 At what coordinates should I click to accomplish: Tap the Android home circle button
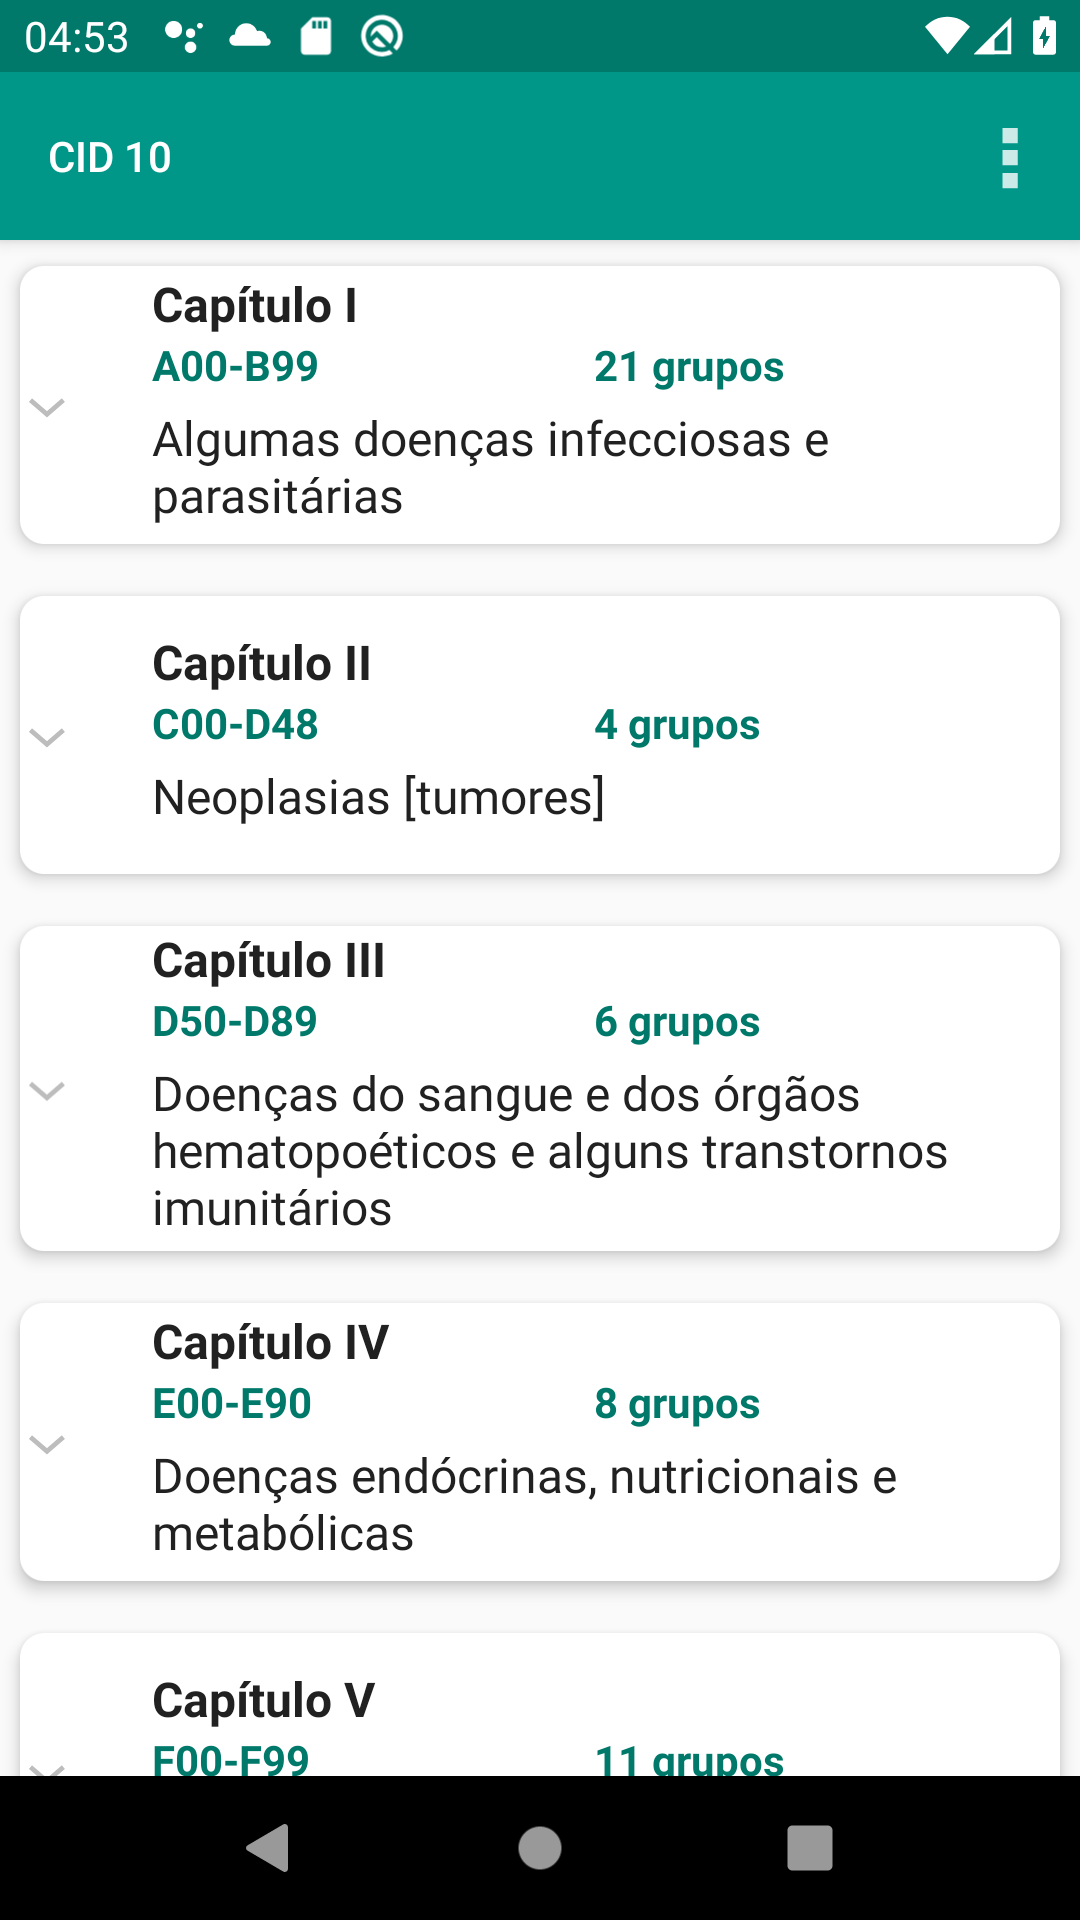coord(540,1847)
